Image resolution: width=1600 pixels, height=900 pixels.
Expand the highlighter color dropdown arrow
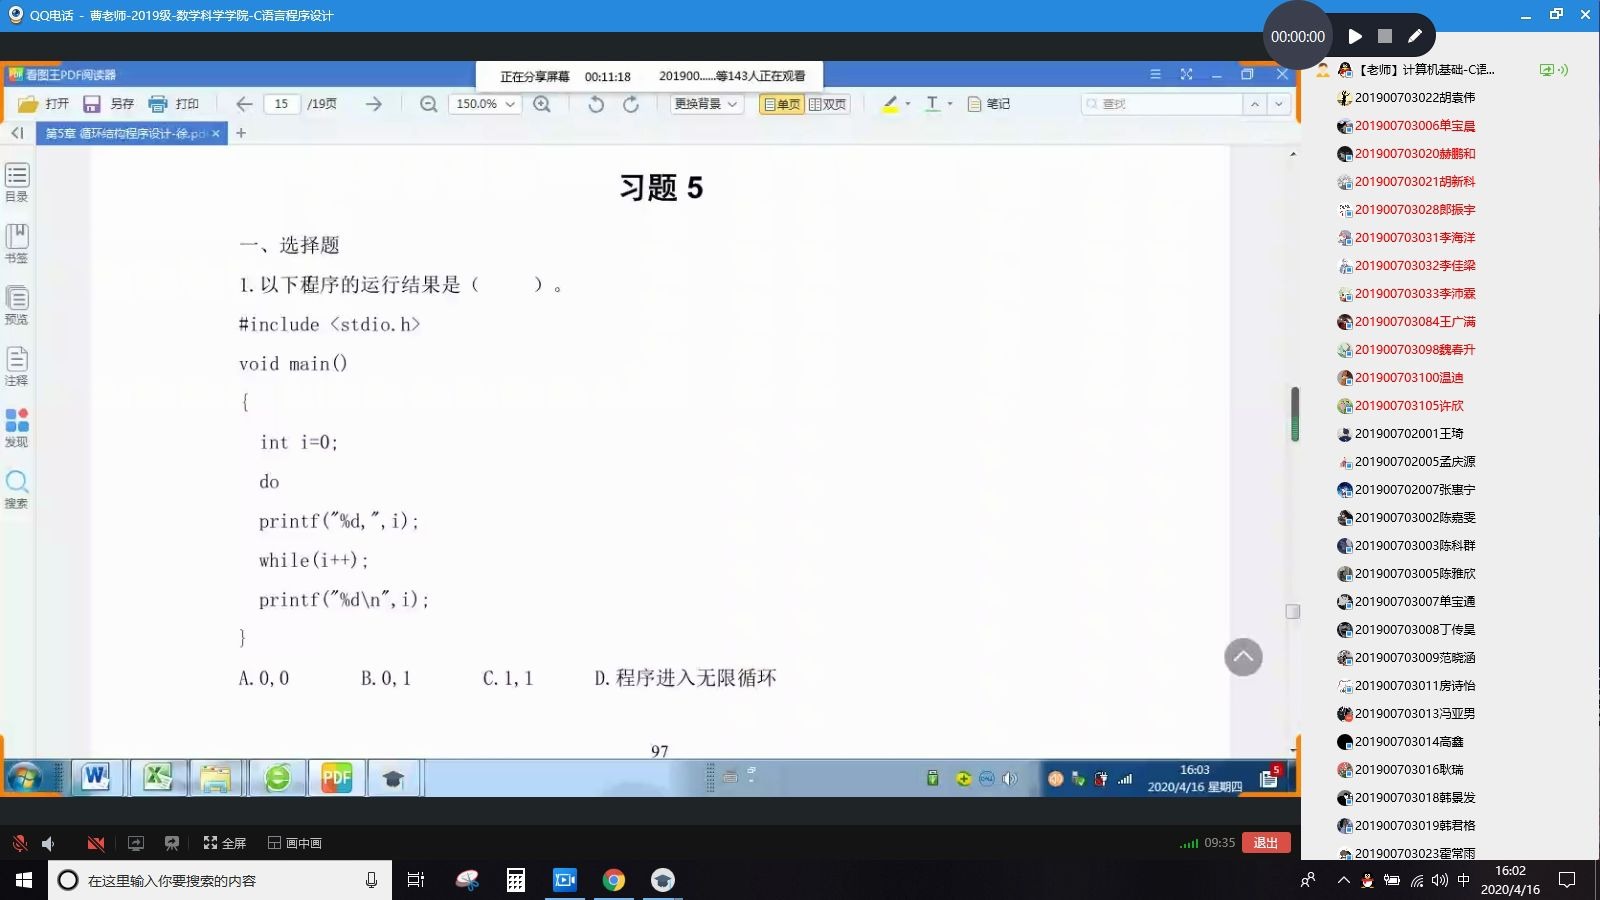[908, 103]
